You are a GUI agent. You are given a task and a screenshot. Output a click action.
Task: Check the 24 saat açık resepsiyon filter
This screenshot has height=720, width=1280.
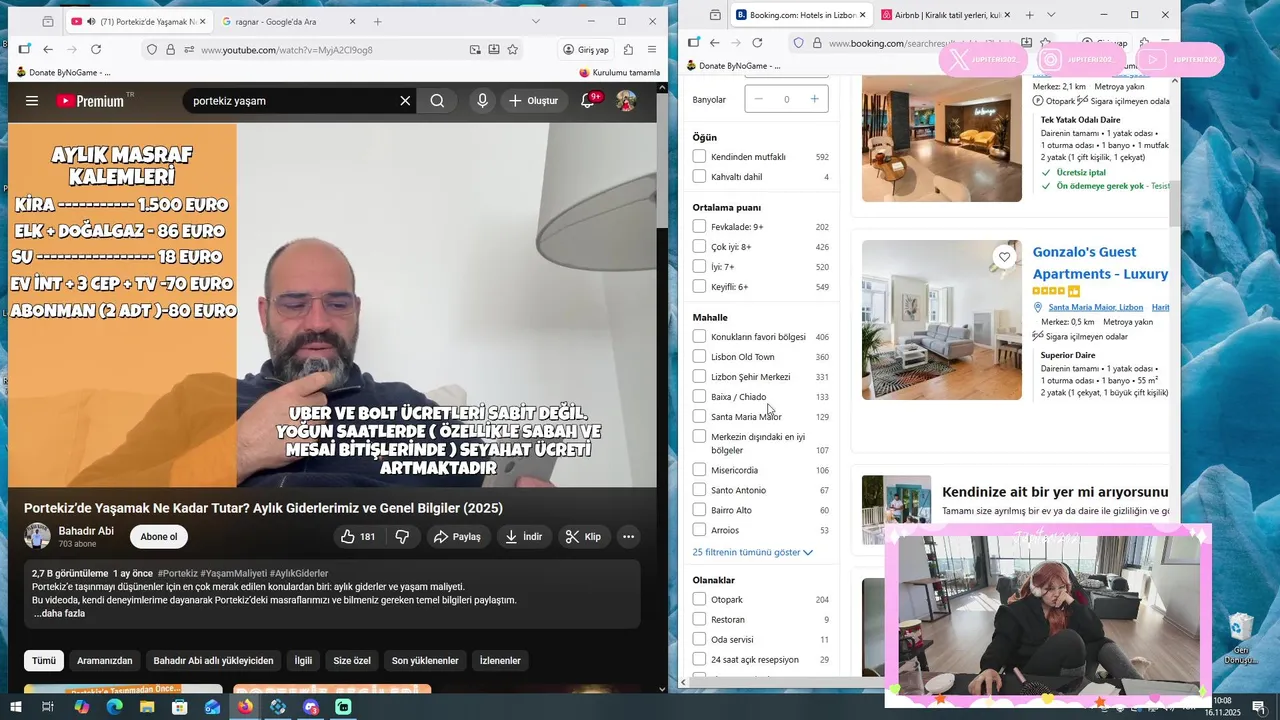coord(699,660)
